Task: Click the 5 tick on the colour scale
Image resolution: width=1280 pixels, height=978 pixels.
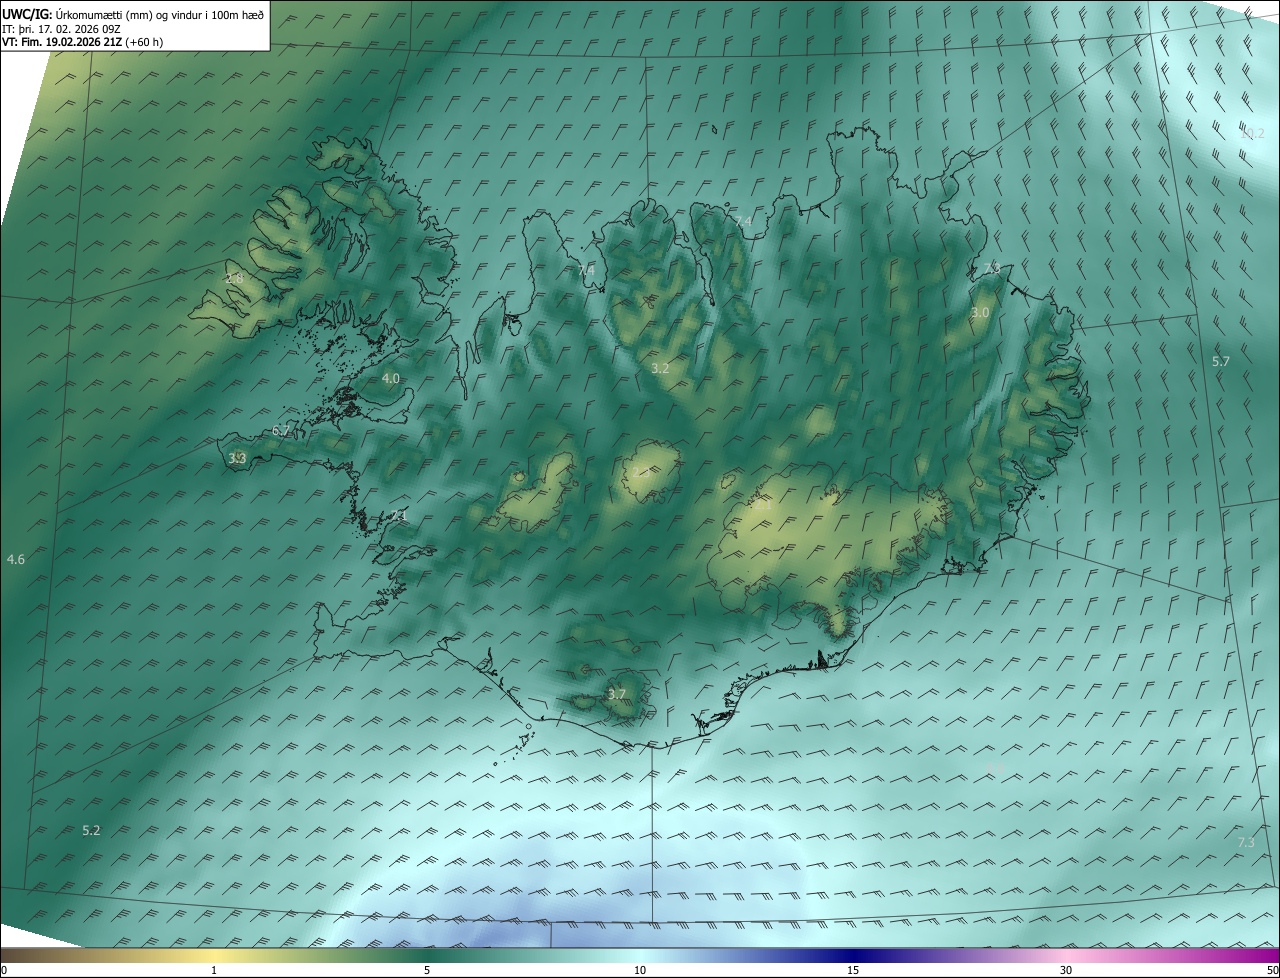Action: pos(427,970)
